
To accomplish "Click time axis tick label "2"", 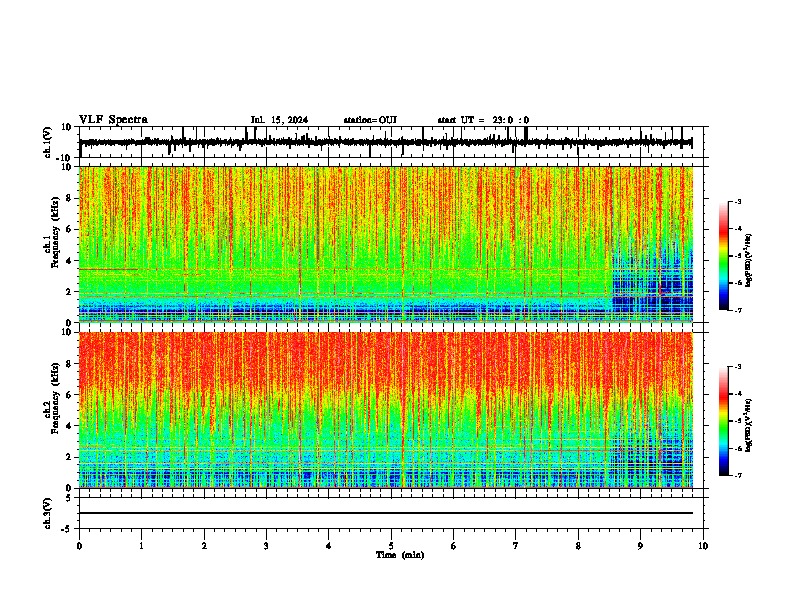I will click(x=204, y=546).
